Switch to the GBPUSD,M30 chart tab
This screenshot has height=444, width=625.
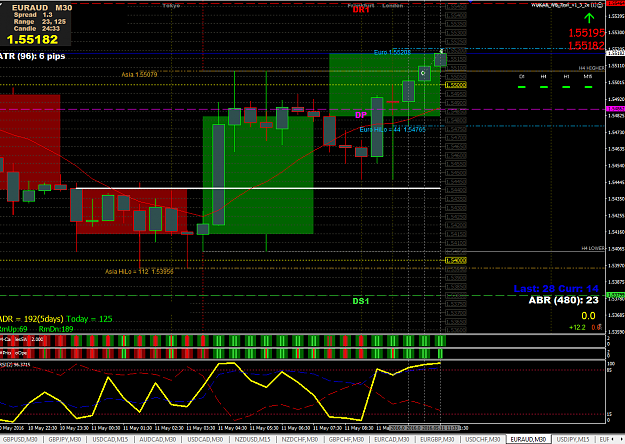click(x=20, y=439)
